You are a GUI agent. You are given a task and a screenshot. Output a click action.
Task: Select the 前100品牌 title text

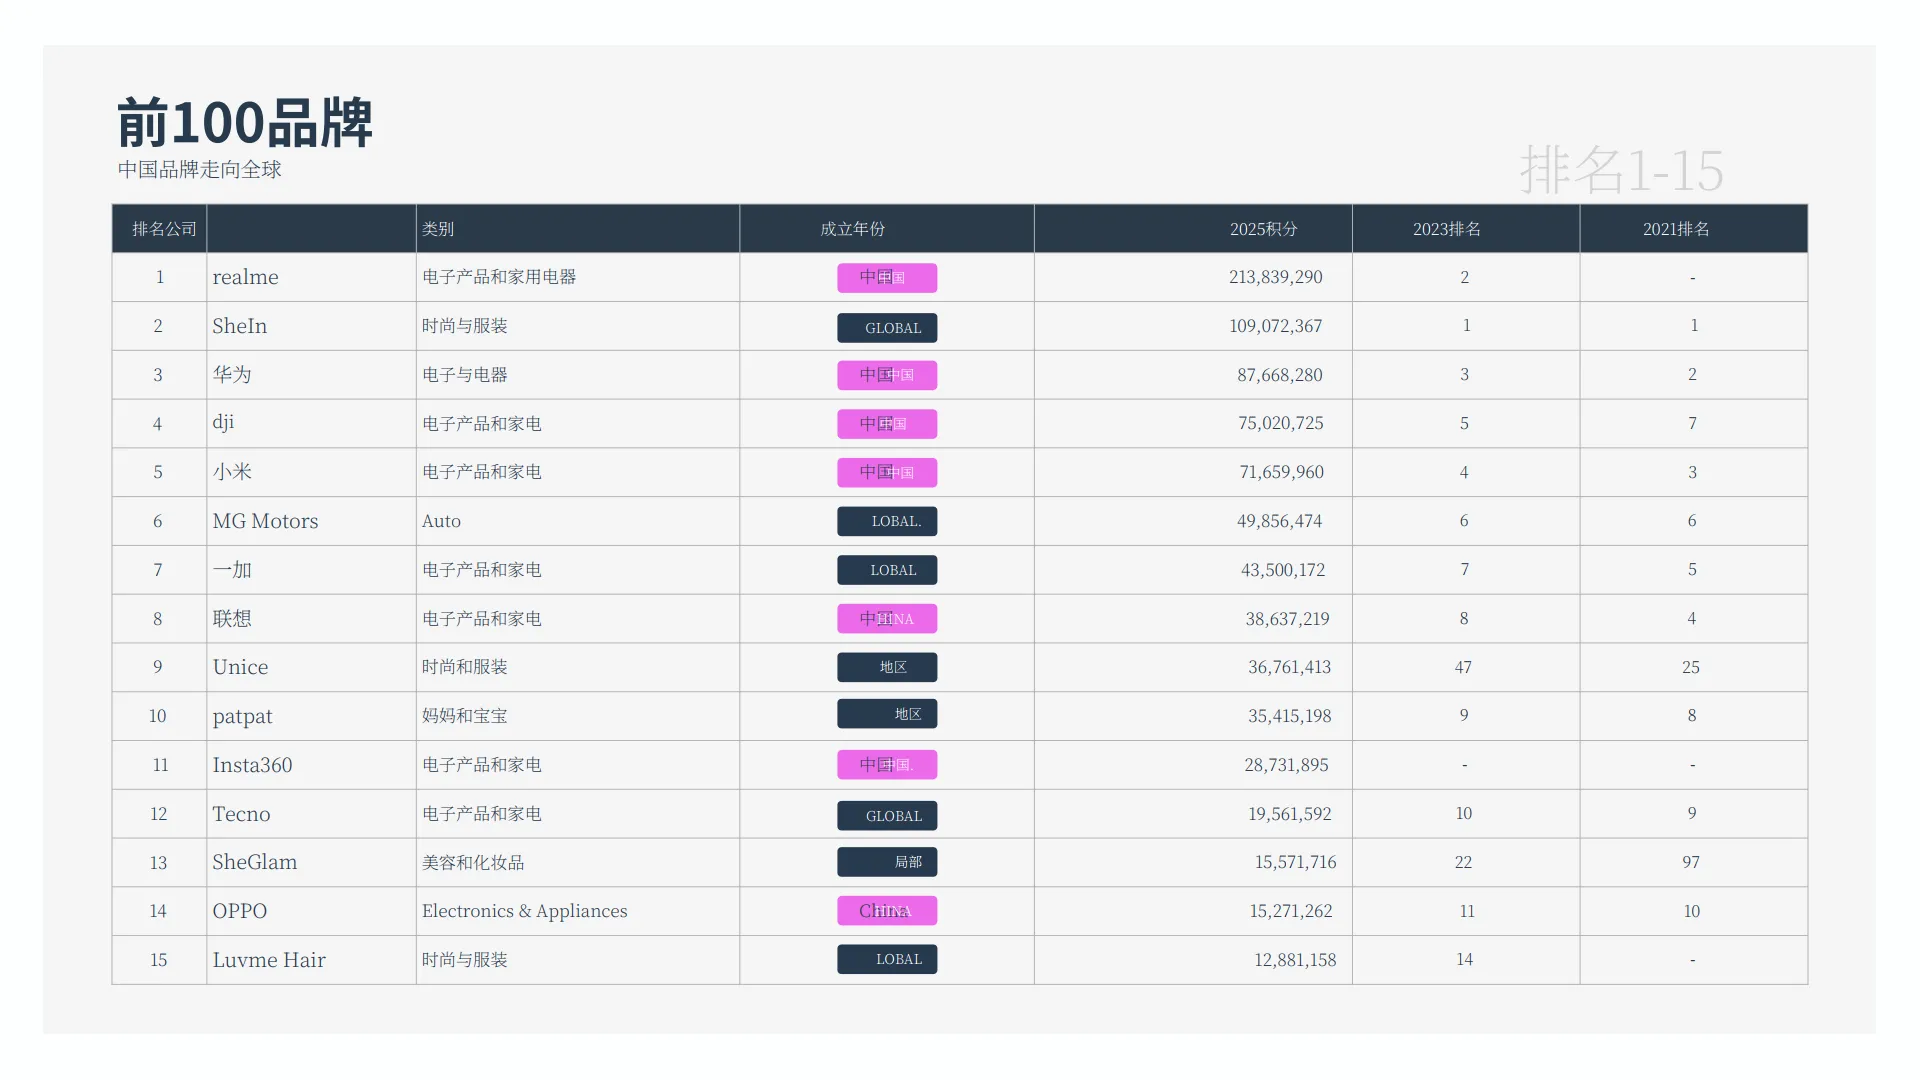pyautogui.click(x=245, y=123)
